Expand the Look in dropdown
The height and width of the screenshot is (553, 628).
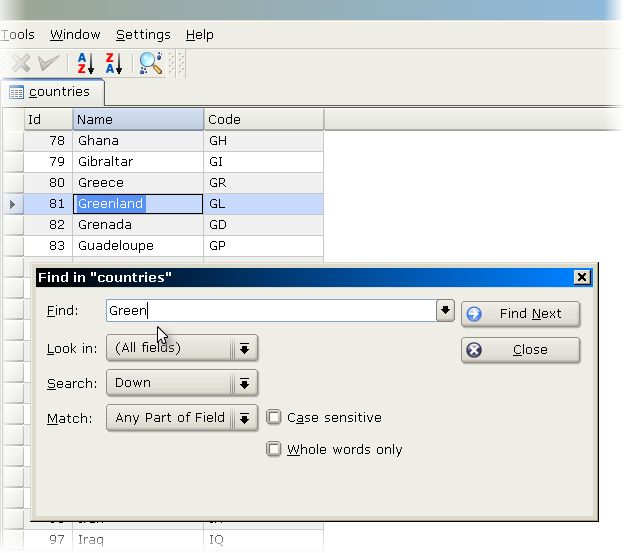click(244, 348)
